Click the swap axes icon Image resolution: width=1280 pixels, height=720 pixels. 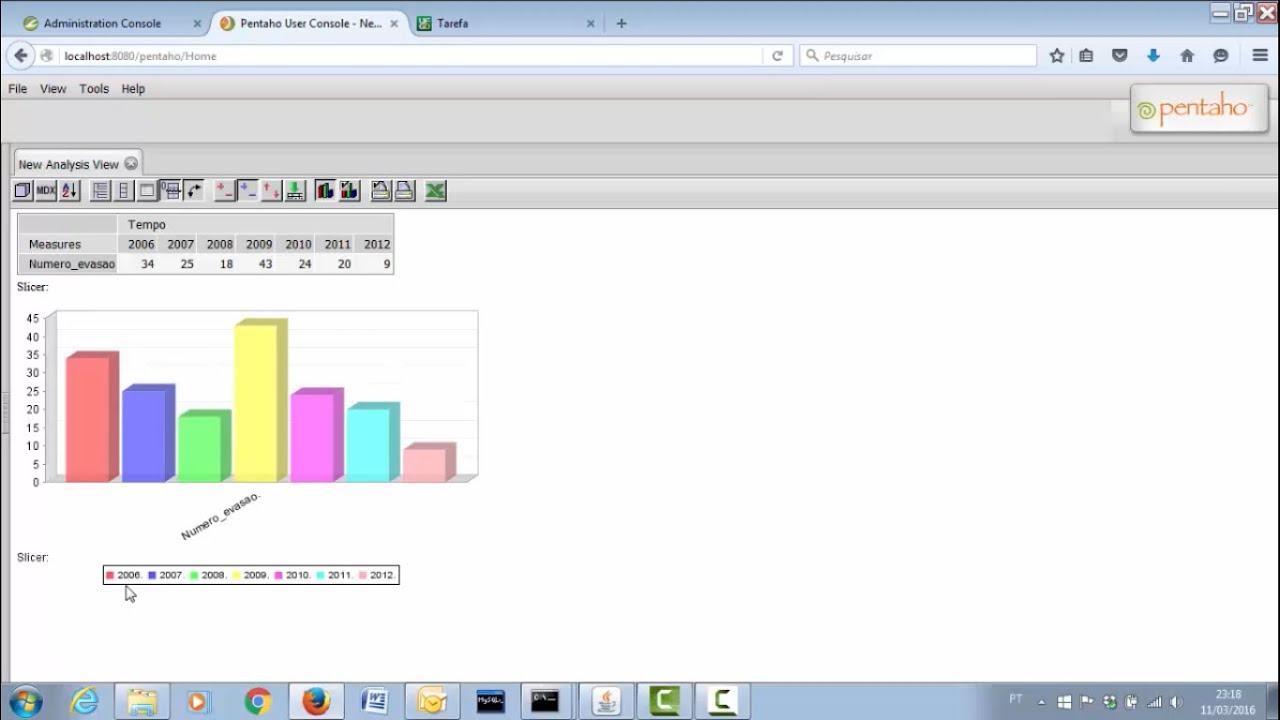click(x=194, y=190)
